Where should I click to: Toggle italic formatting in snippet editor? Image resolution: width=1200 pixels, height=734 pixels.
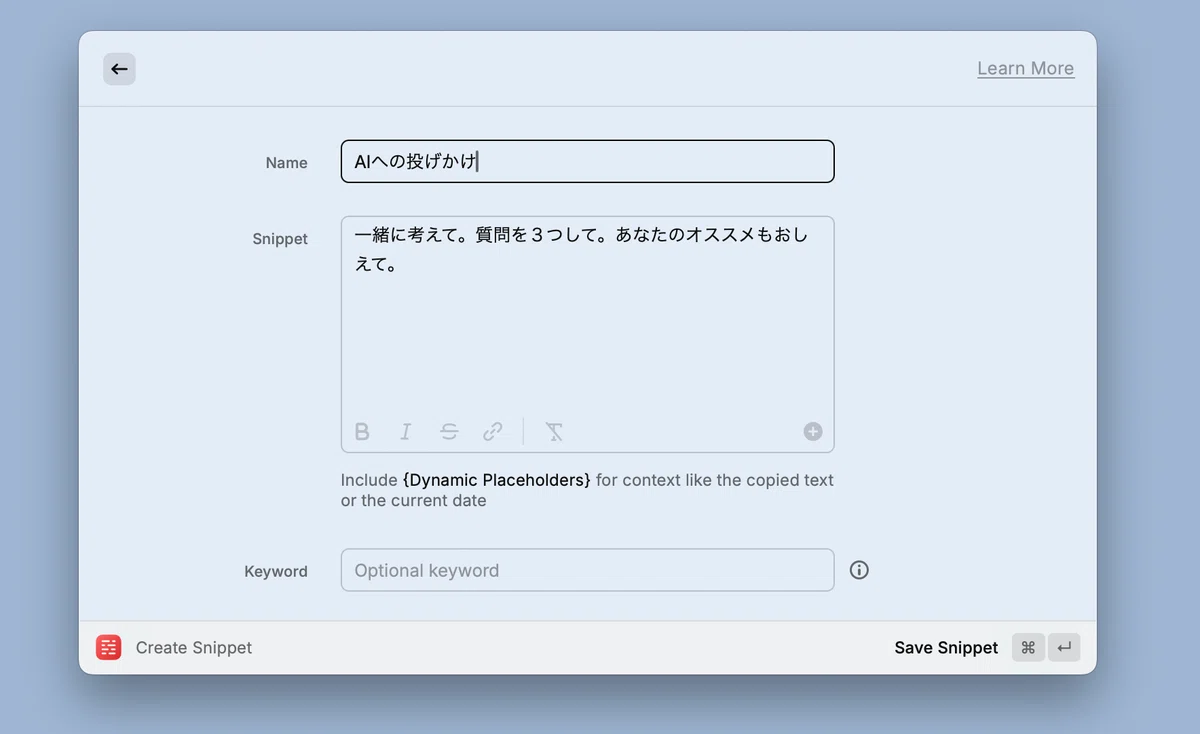click(x=405, y=431)
